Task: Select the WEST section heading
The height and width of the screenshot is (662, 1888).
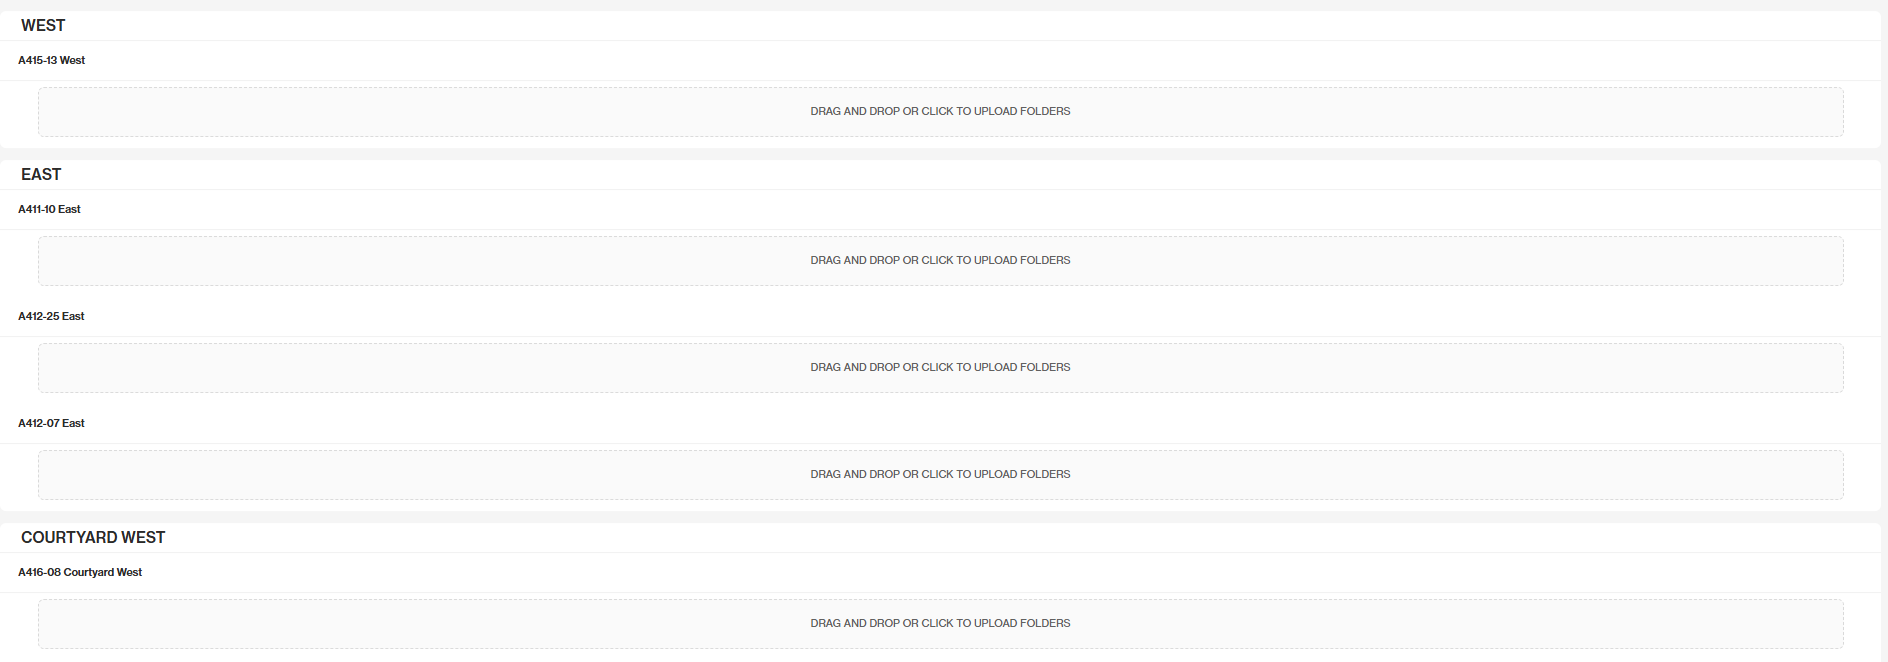Action: click(x=43, y=26)
